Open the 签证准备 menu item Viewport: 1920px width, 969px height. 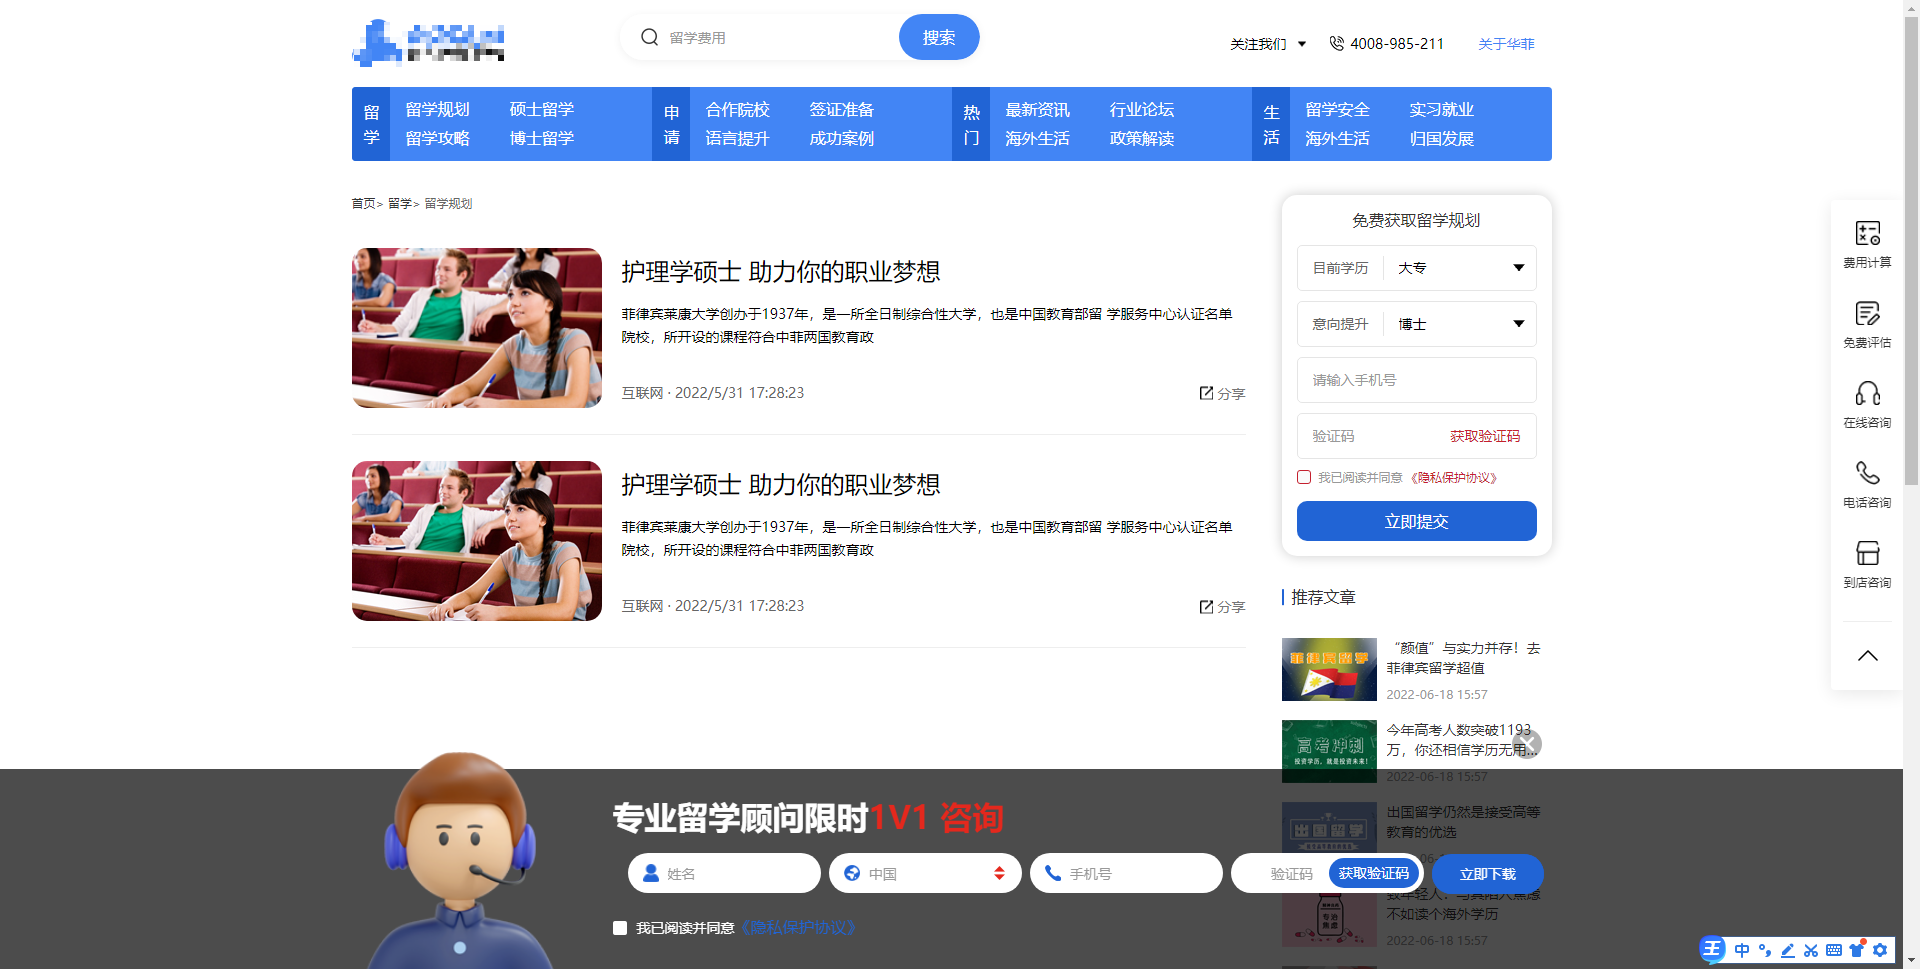842,109
